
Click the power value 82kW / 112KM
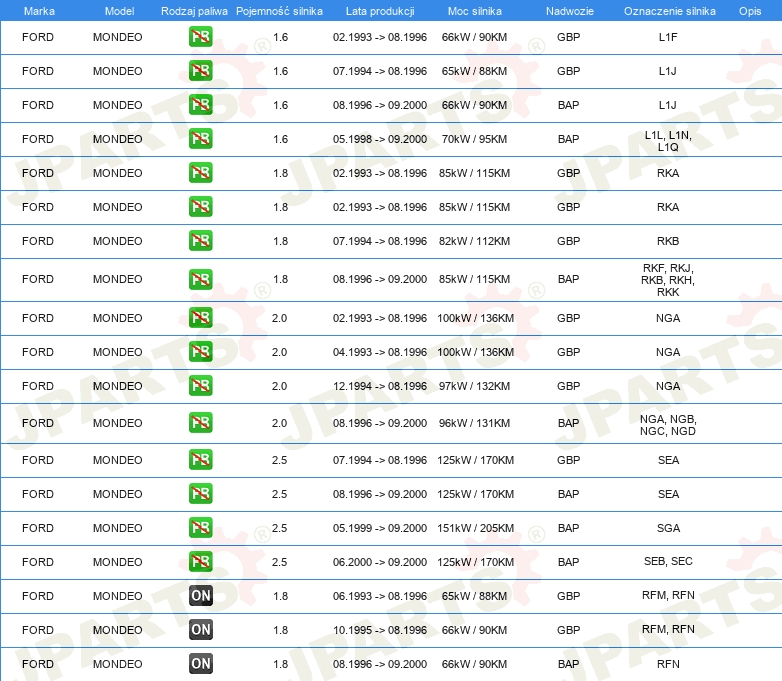tap(474, 241)
